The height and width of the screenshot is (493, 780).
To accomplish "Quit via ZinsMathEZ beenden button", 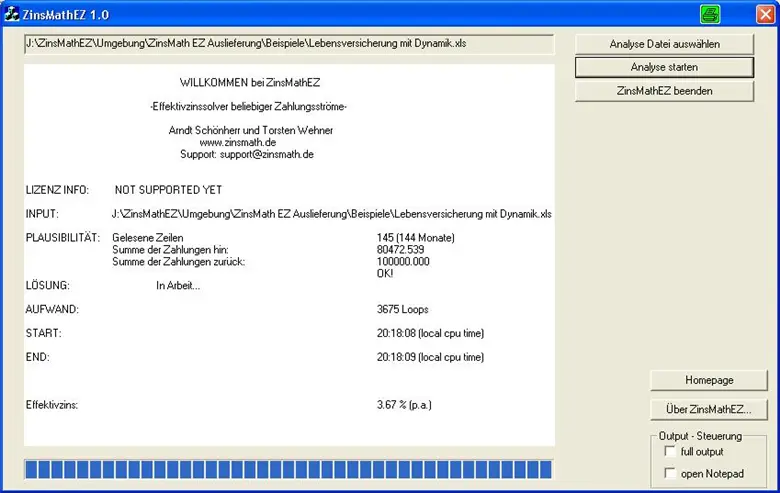I will [x=664, y=91].
